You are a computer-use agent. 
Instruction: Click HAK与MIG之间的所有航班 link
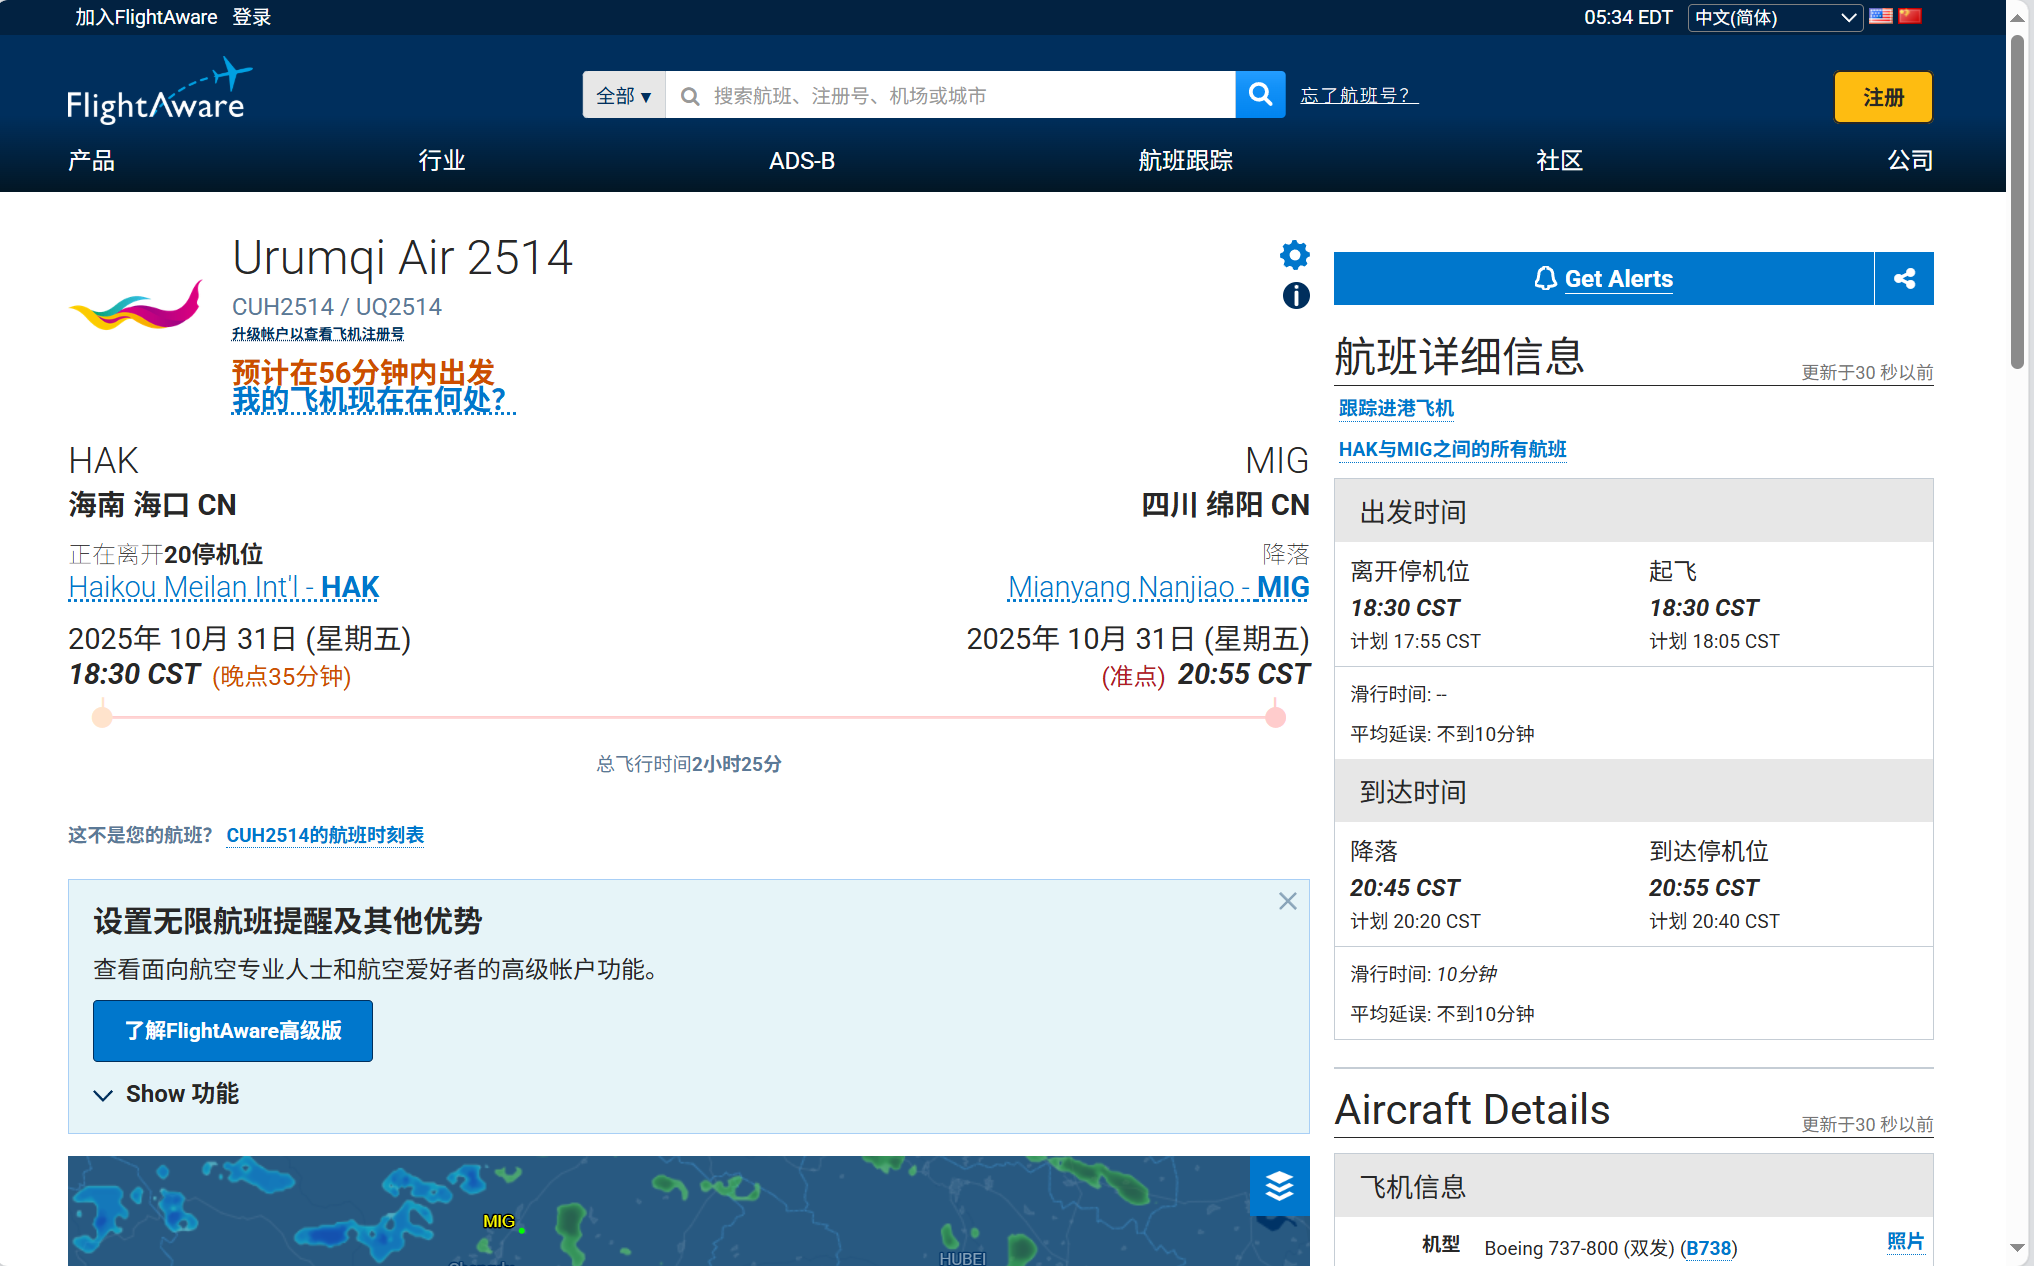coord(1452,449)
